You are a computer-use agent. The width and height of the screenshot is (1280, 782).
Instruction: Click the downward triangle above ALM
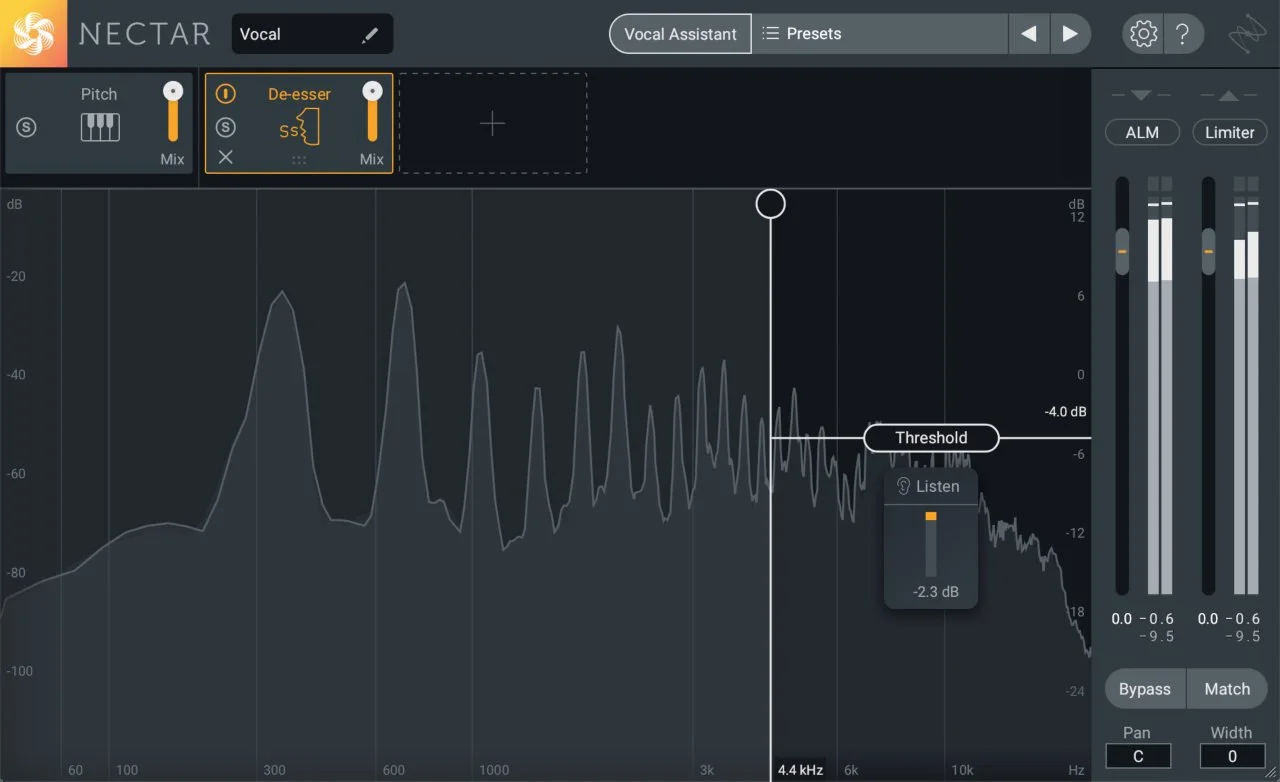point(1141,96)
